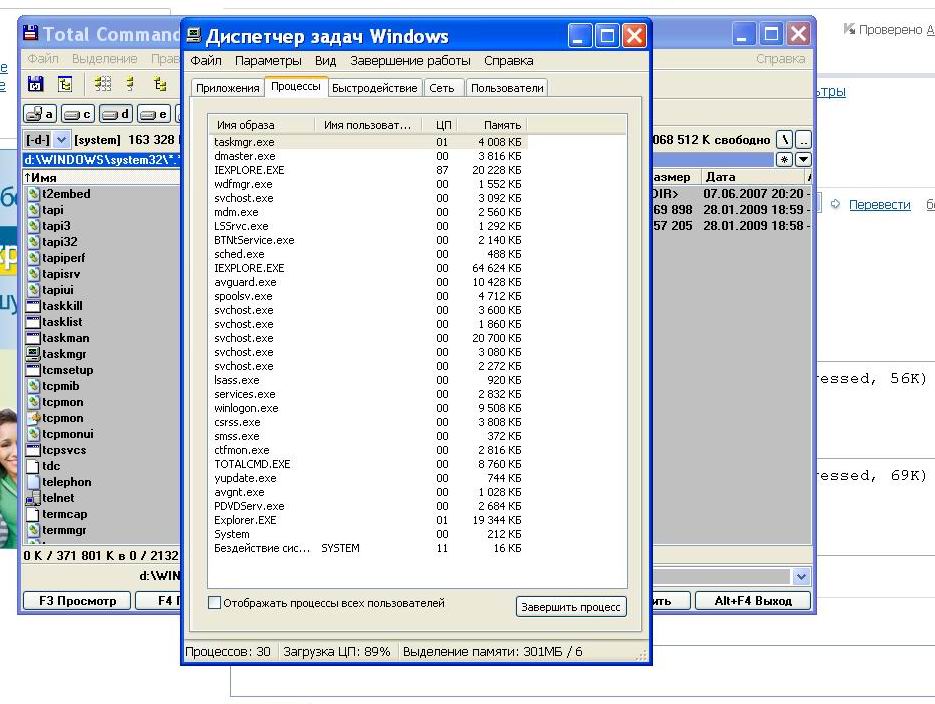Click path bar d:\WINDOWS\system32
The height and width of the screenshot is (704, 935).
(101, 160)
